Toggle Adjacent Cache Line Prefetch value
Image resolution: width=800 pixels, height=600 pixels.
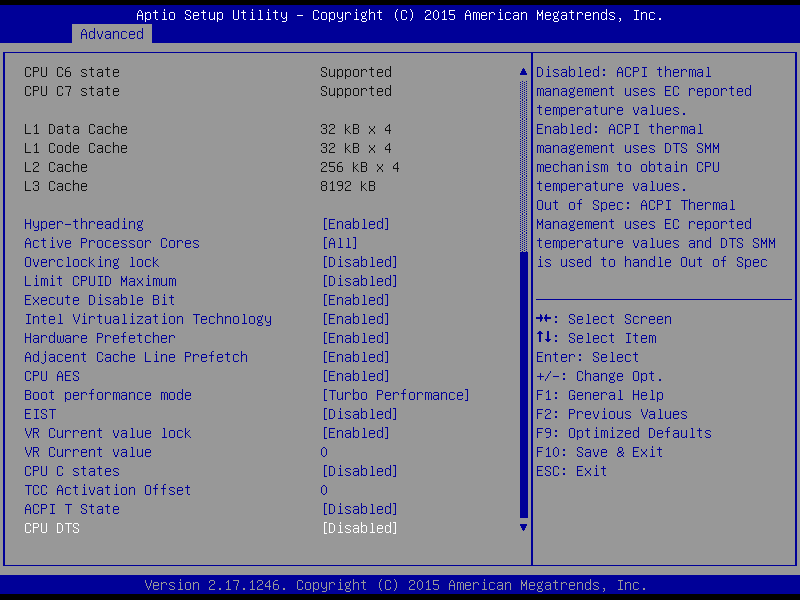[x=356, y=357]
